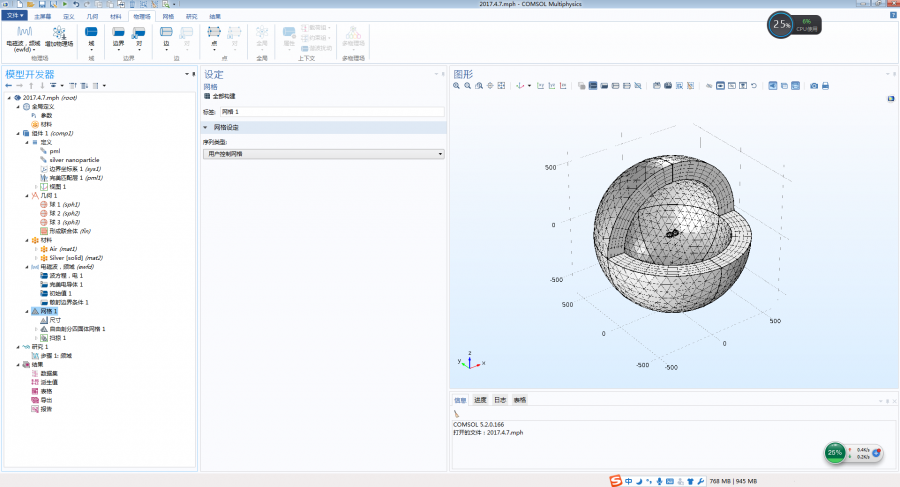
Task: Expand the Air (mat1) material node
Action: [x=35, y=249]
